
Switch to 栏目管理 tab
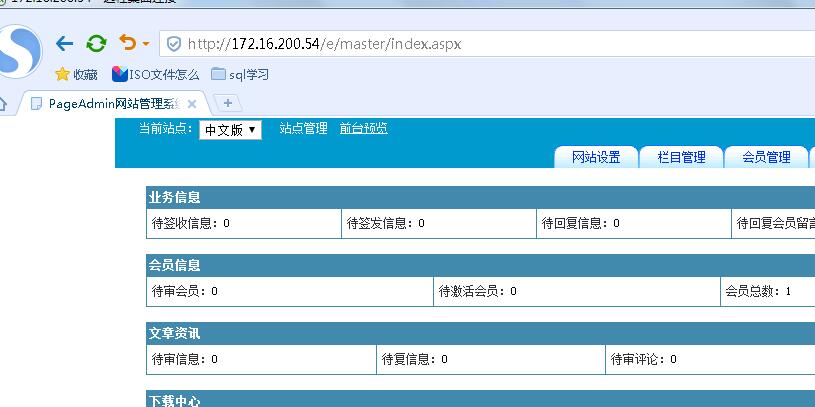pos(681,157)
